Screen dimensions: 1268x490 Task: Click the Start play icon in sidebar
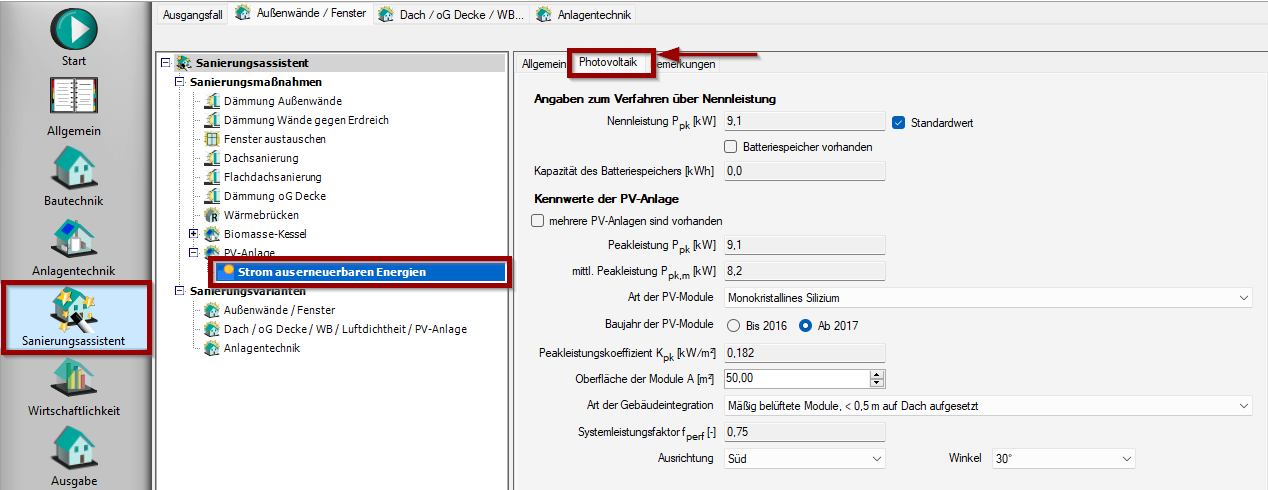(x=74, y=28)
